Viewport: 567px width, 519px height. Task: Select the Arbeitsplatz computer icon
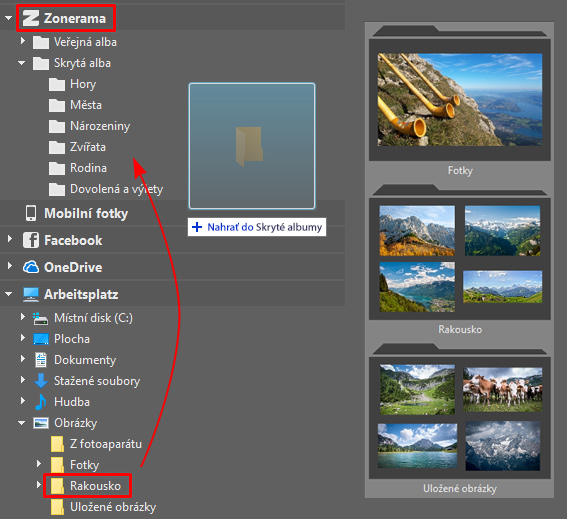coord(31,294)
